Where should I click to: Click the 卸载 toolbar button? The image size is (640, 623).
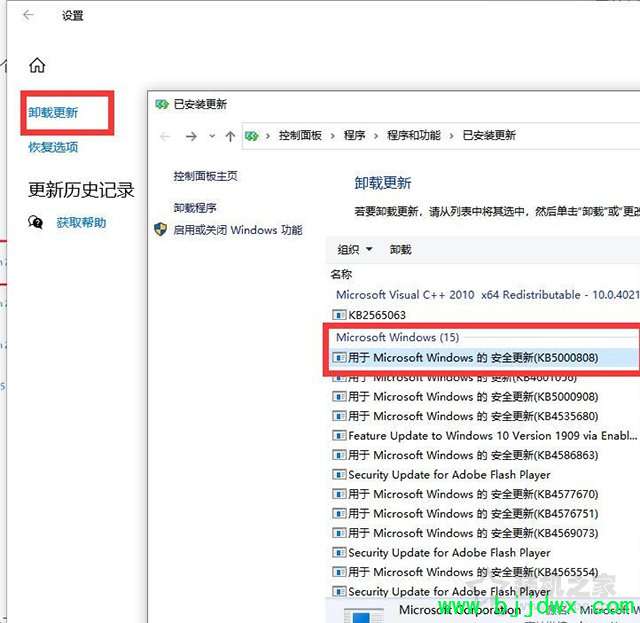400,249
